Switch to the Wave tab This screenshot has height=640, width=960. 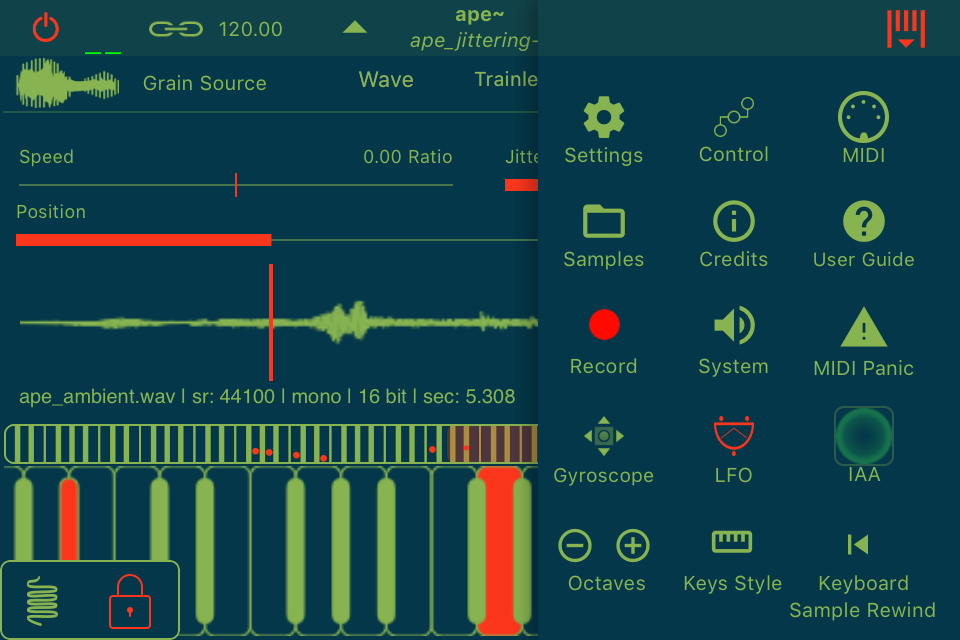click(386, 80)
